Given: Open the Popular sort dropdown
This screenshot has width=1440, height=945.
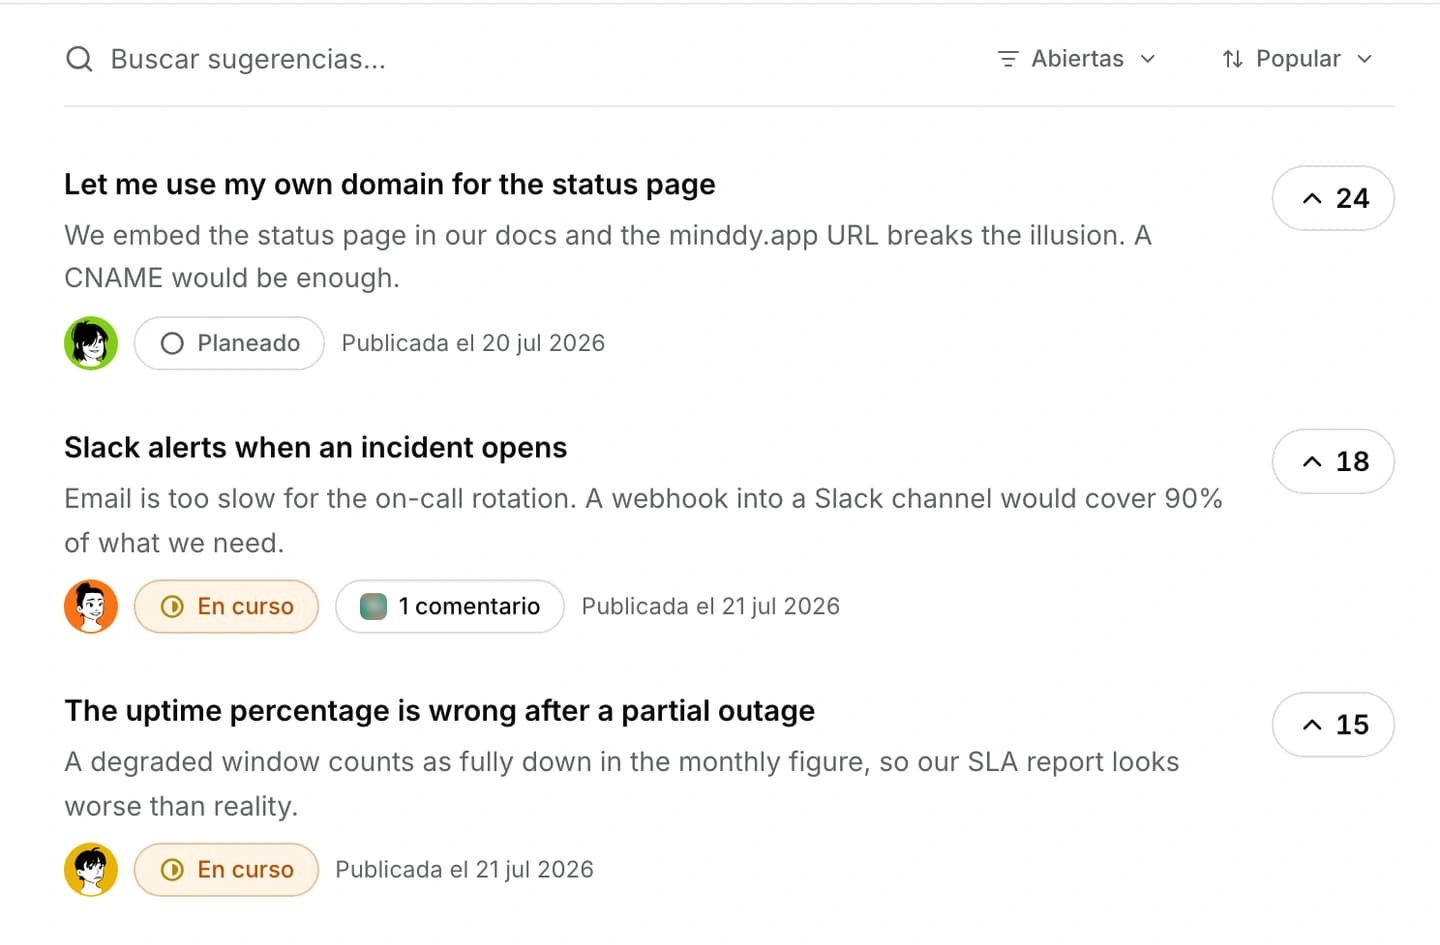Looking at the screenshot, I should point(1297,59).
